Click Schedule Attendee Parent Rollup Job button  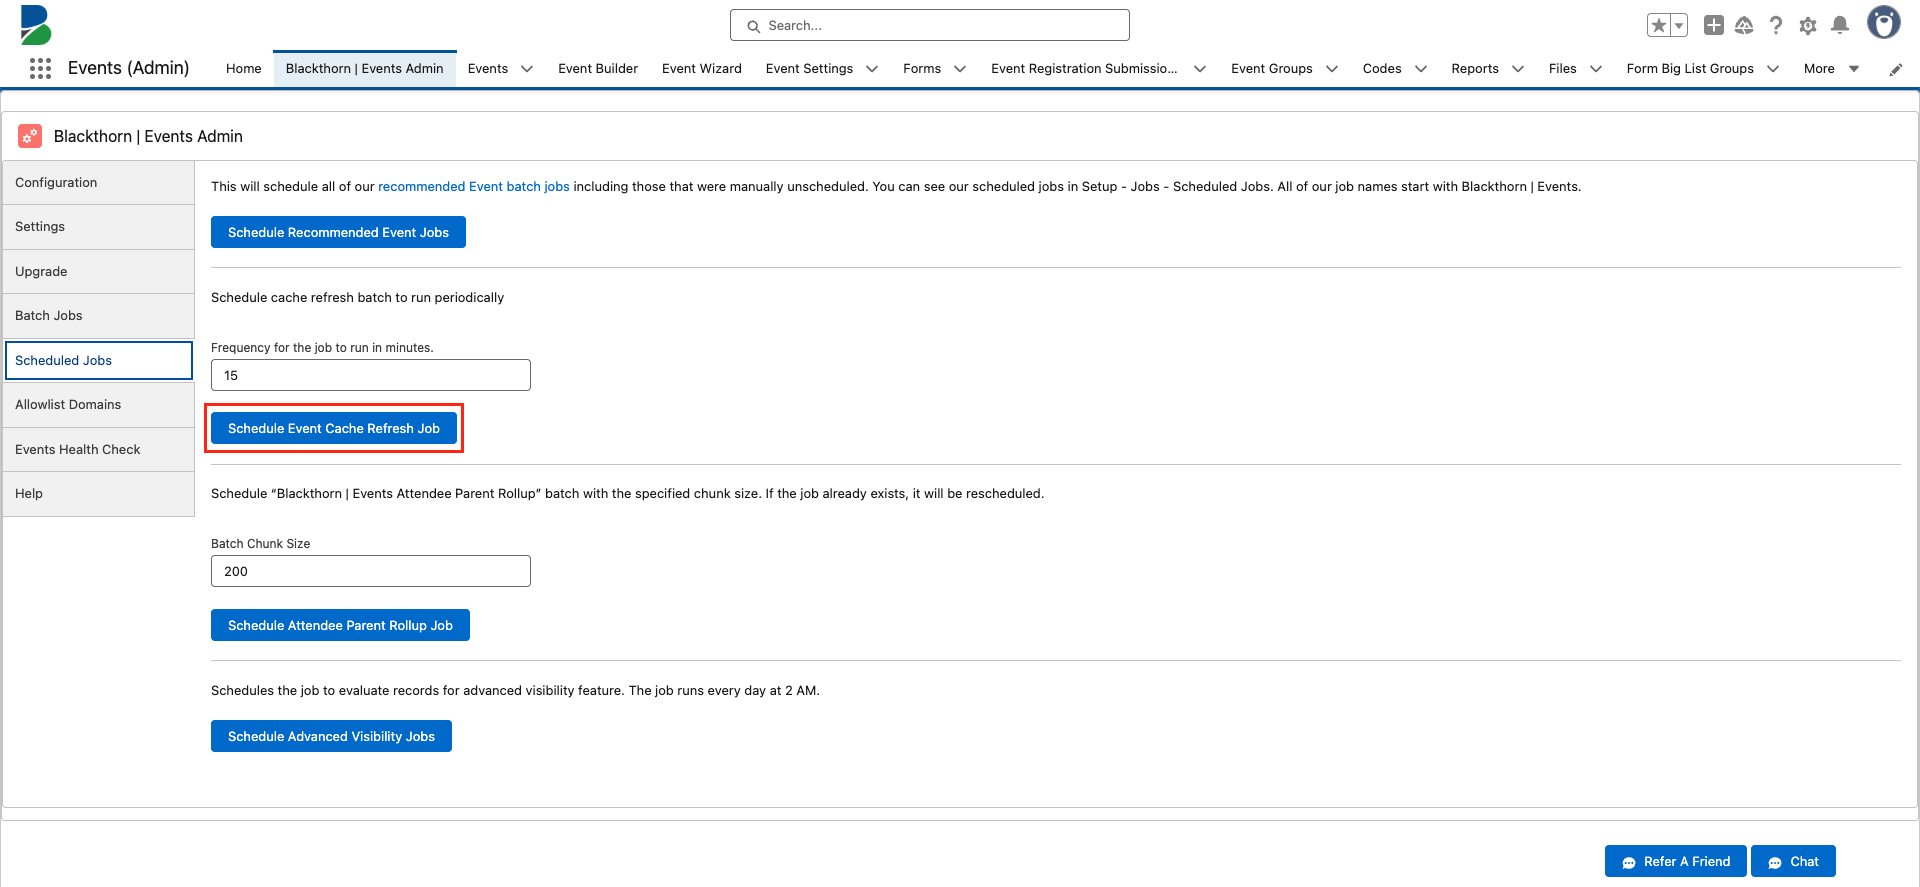[340, 625]
